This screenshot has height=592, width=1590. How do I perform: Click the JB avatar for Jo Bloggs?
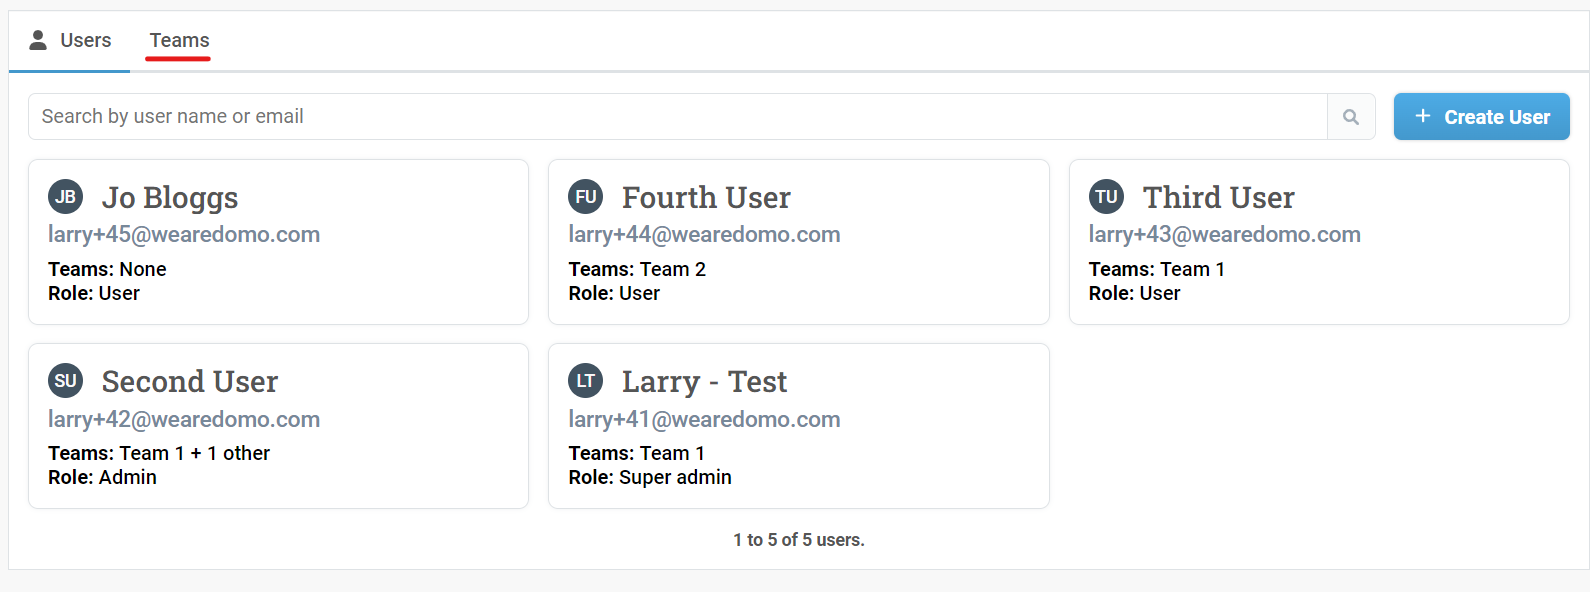coord(66,197)
